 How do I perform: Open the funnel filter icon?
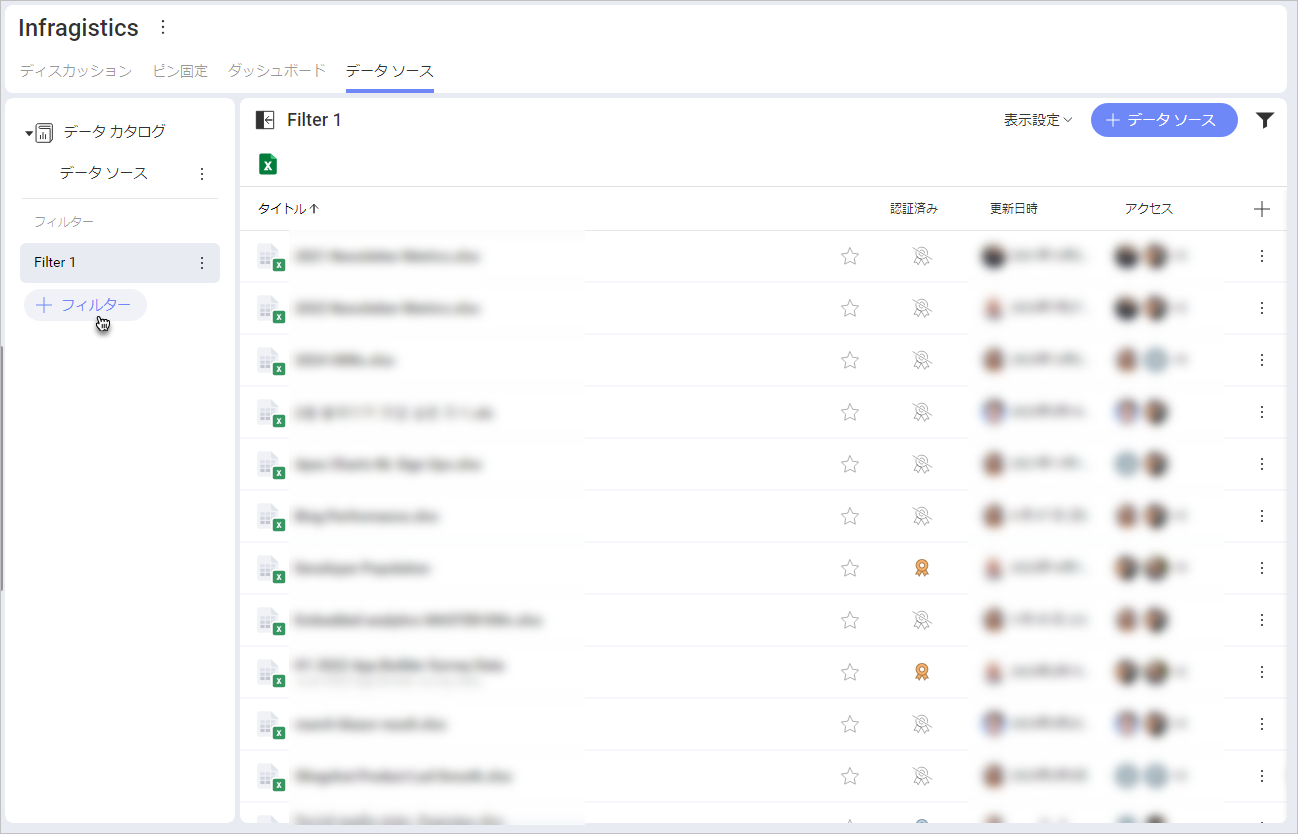pyautogui.click(x=1265, y=120)
